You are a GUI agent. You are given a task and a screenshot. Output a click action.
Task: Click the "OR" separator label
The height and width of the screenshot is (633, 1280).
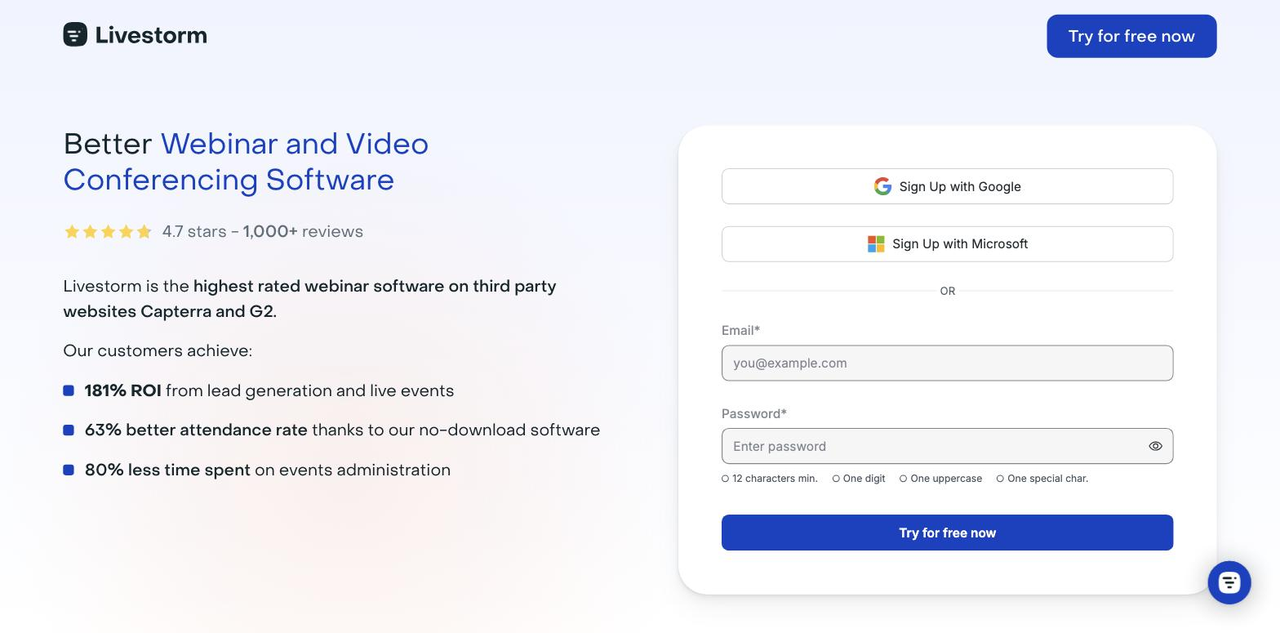click(947, 291)
